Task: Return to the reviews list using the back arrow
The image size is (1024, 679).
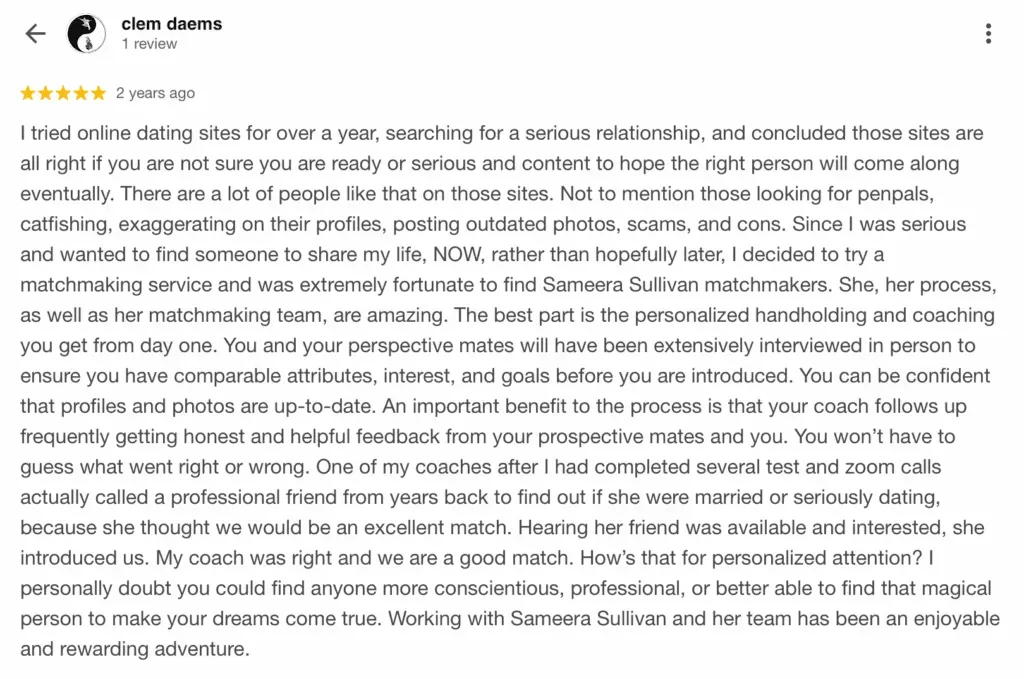Action: point(34,33)
